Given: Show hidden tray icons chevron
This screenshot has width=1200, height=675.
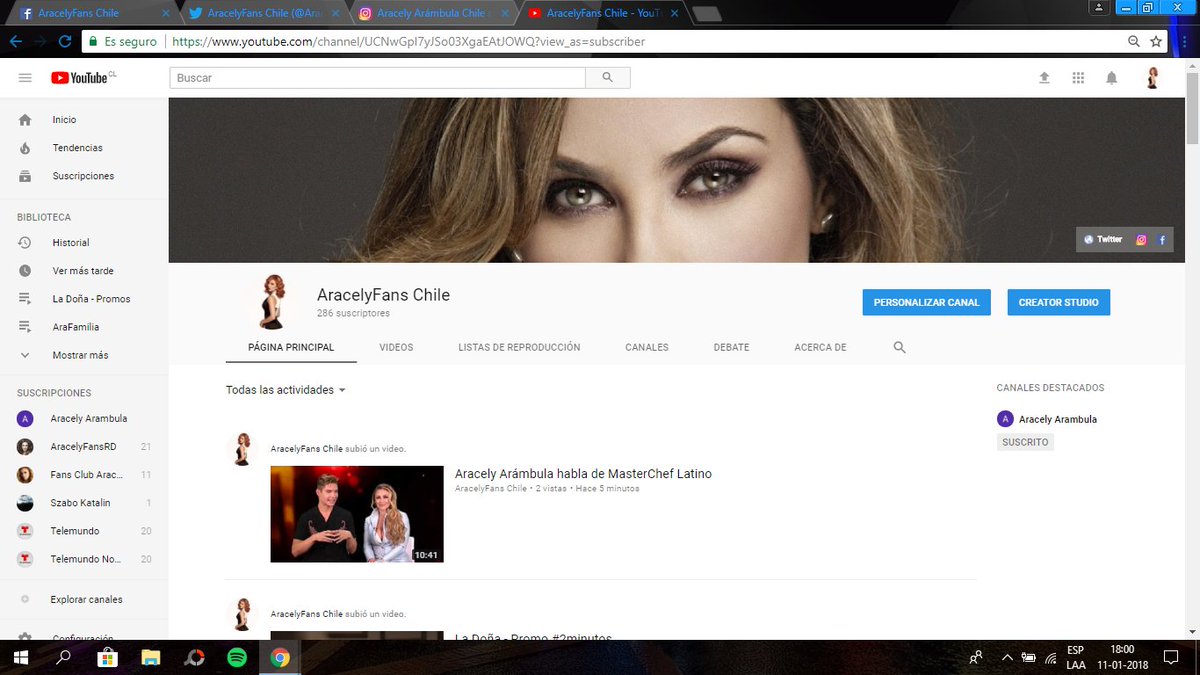Looking at the screenshot, I should click(x=1005, y=657).
